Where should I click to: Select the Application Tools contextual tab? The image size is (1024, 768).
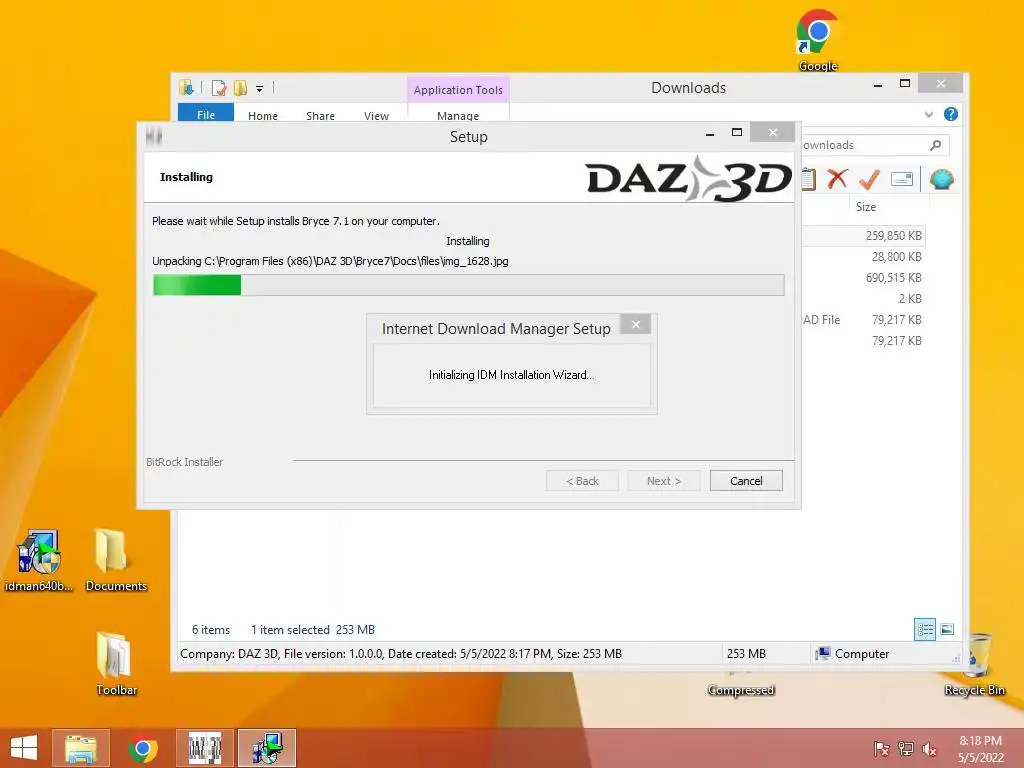pyautogui.click(x=458, y=89)
